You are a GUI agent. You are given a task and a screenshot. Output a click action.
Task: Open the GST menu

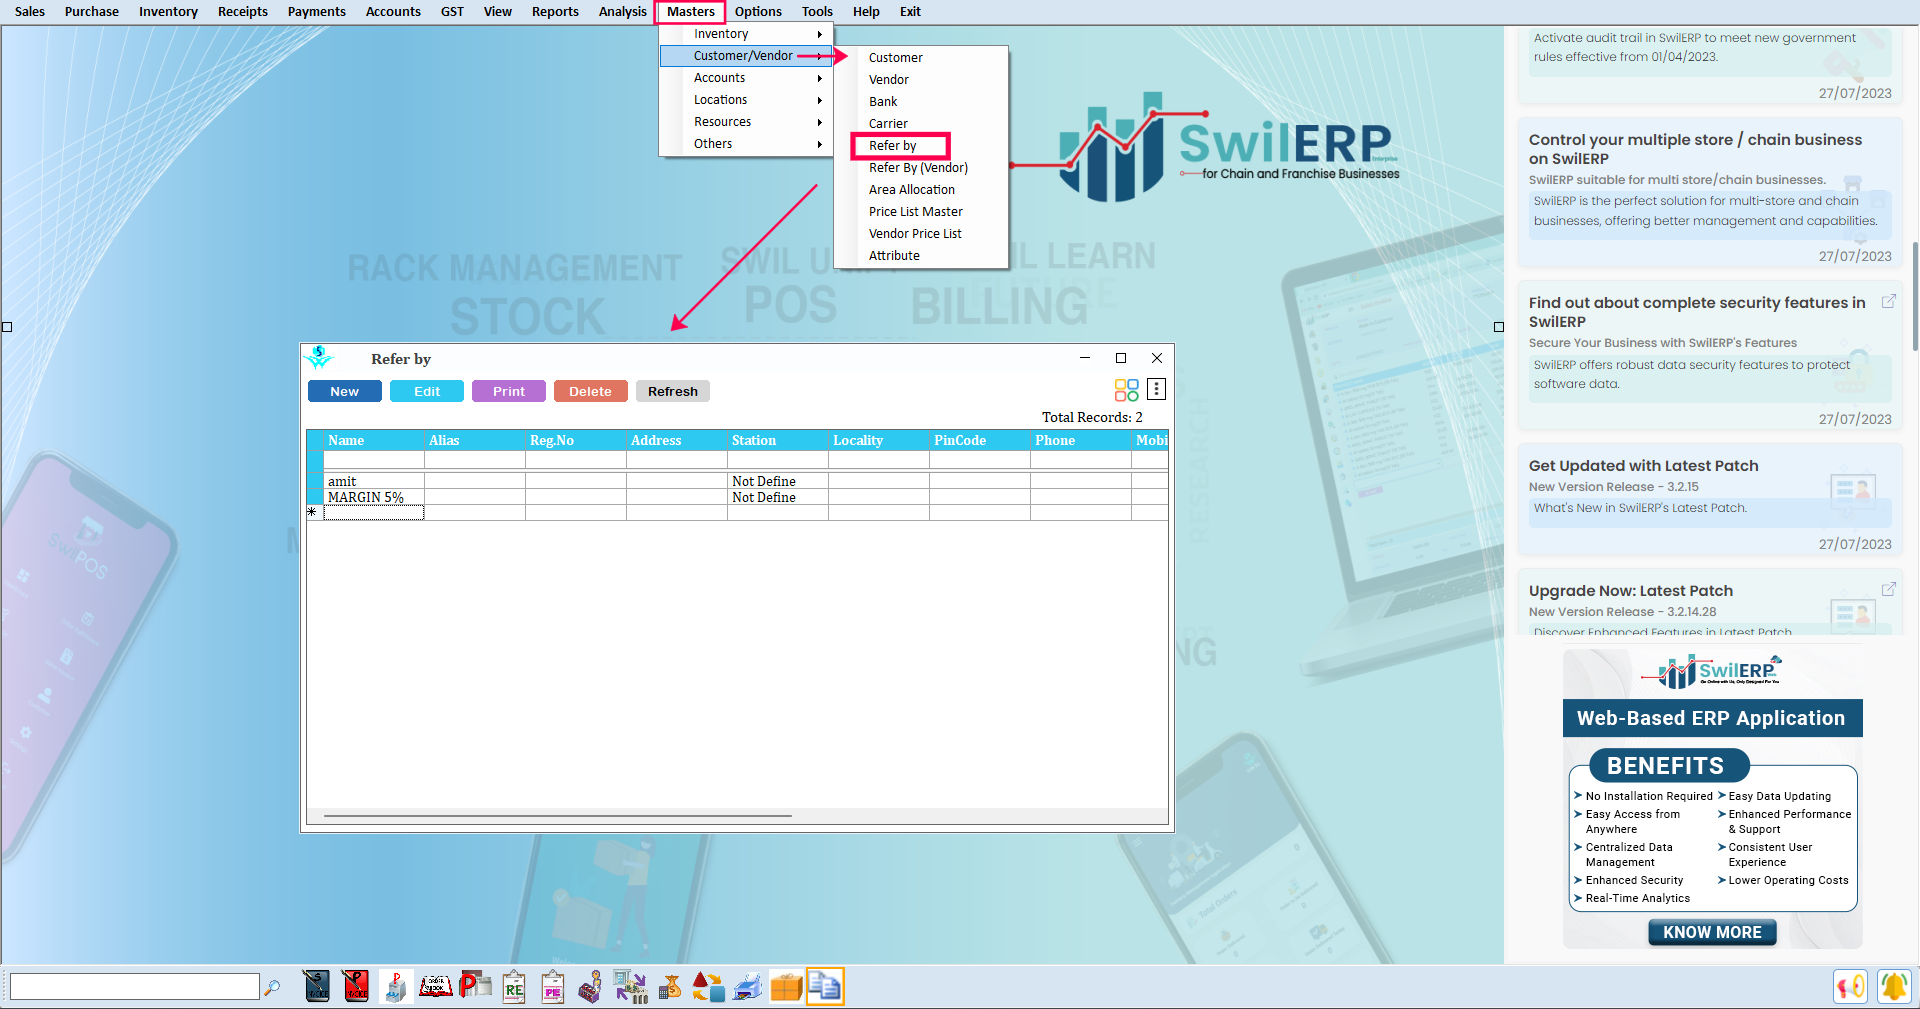coord(452,12)
